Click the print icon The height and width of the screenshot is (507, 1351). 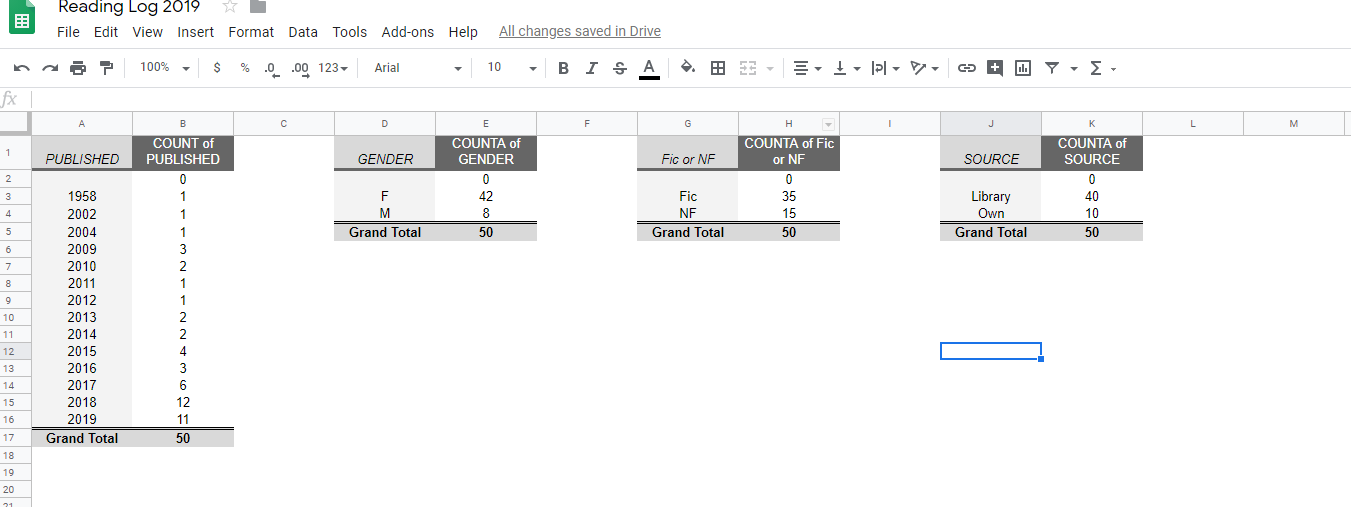tap(78, 68)
